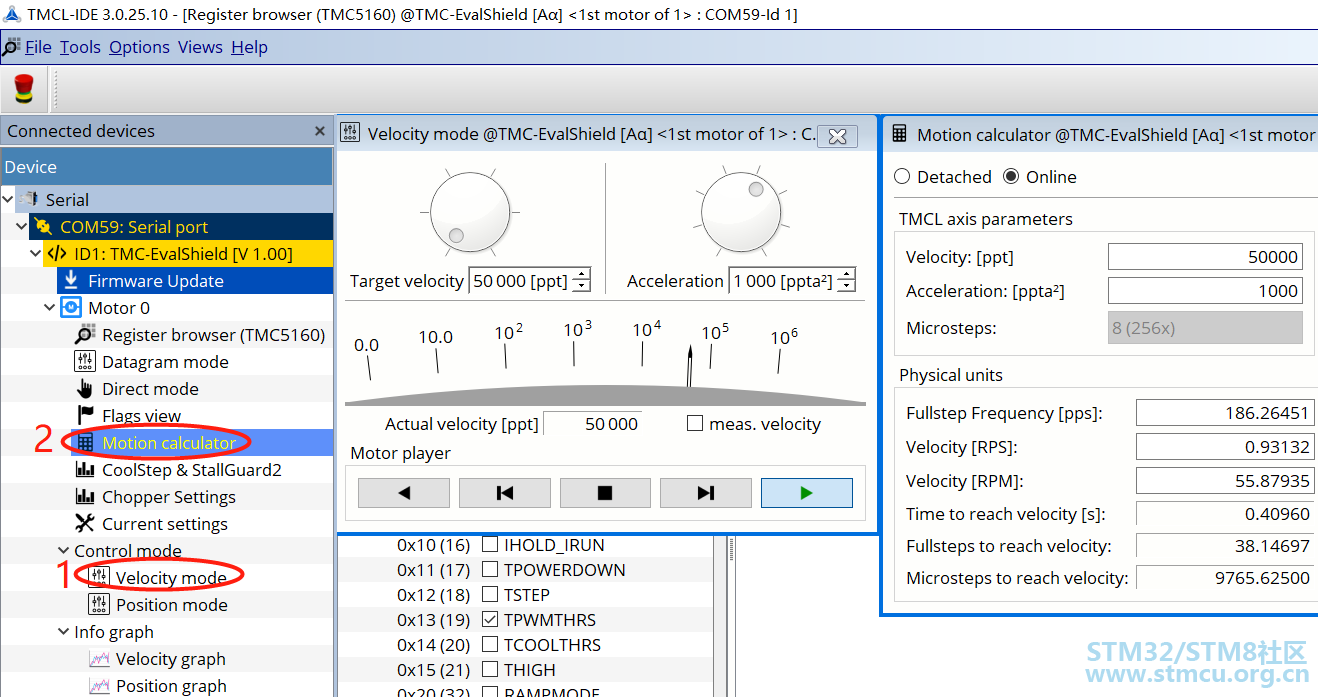
Task: Open Datagram mode
Action: tap(165, 362)
